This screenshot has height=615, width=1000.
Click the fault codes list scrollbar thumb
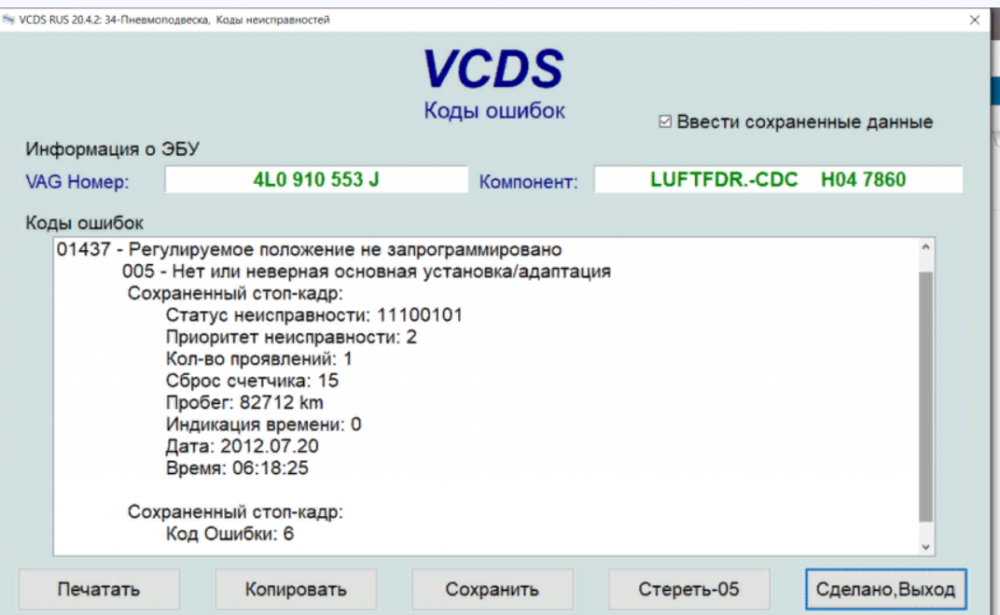926,396
